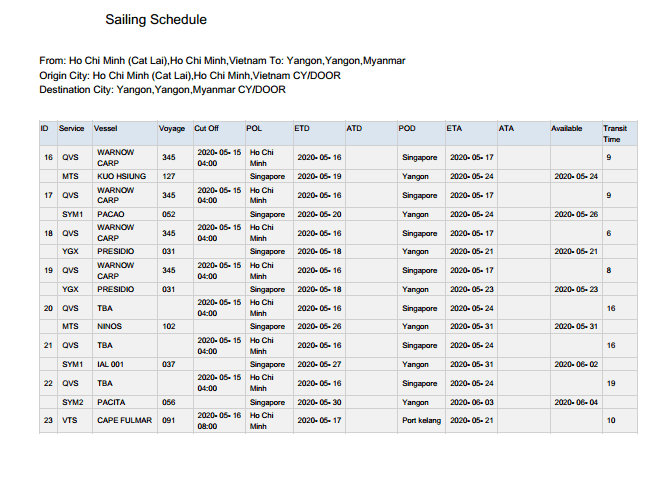Click the PACITA vessel cell
This screenshot has height=490, width=656.
[113, 401]
